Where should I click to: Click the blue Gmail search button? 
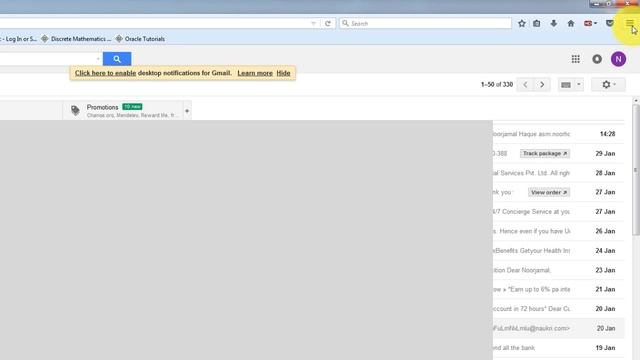pos(117,59)
